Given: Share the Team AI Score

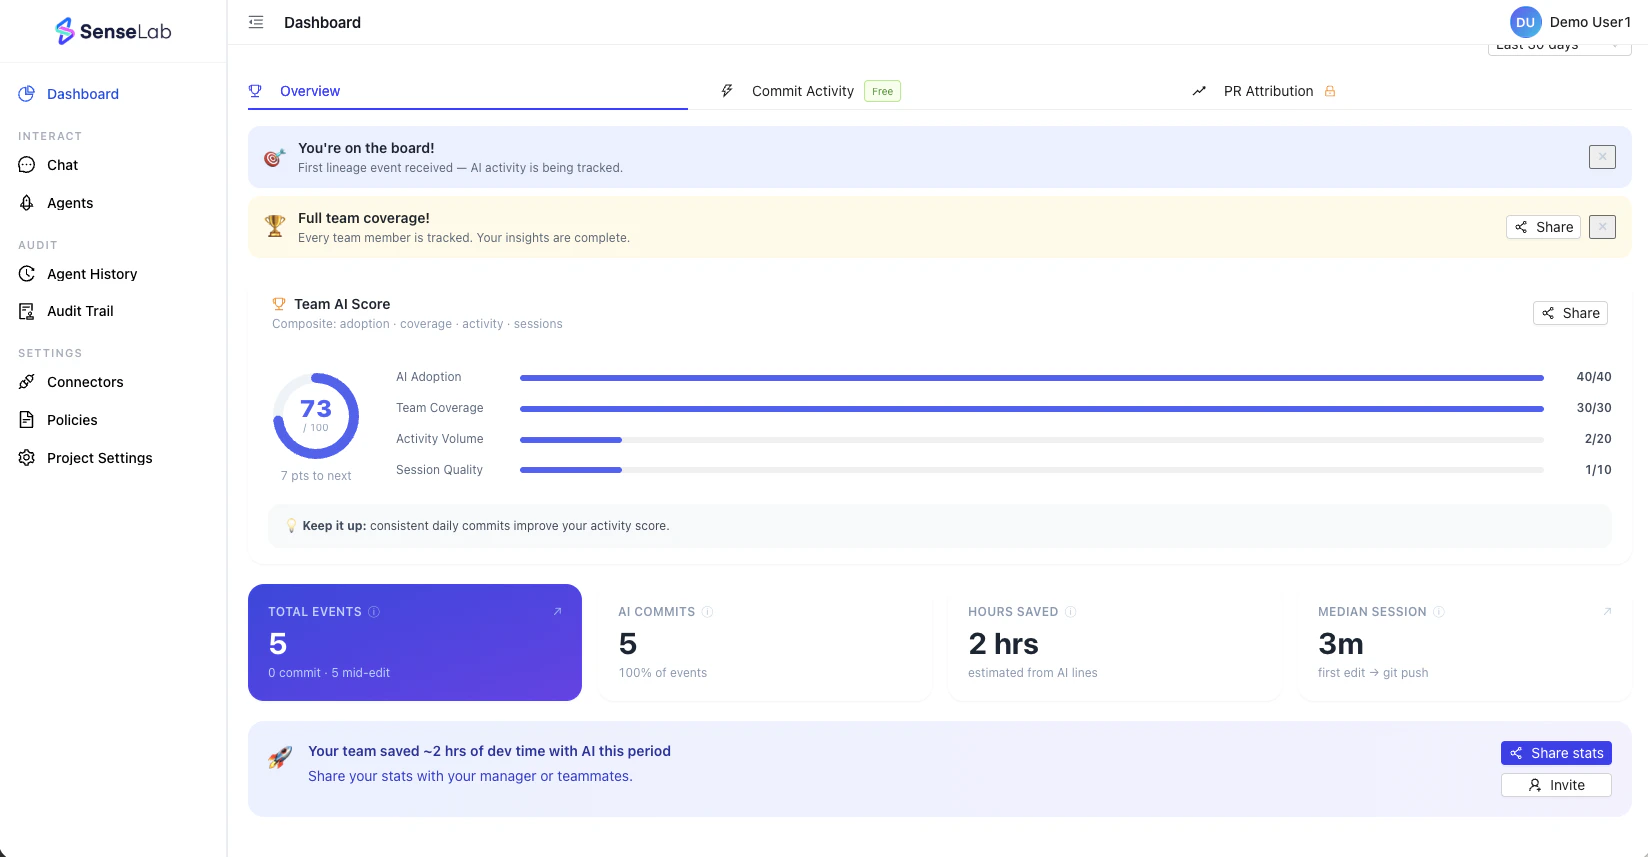Looking at the screenshot, I should tap(1570, 313).
